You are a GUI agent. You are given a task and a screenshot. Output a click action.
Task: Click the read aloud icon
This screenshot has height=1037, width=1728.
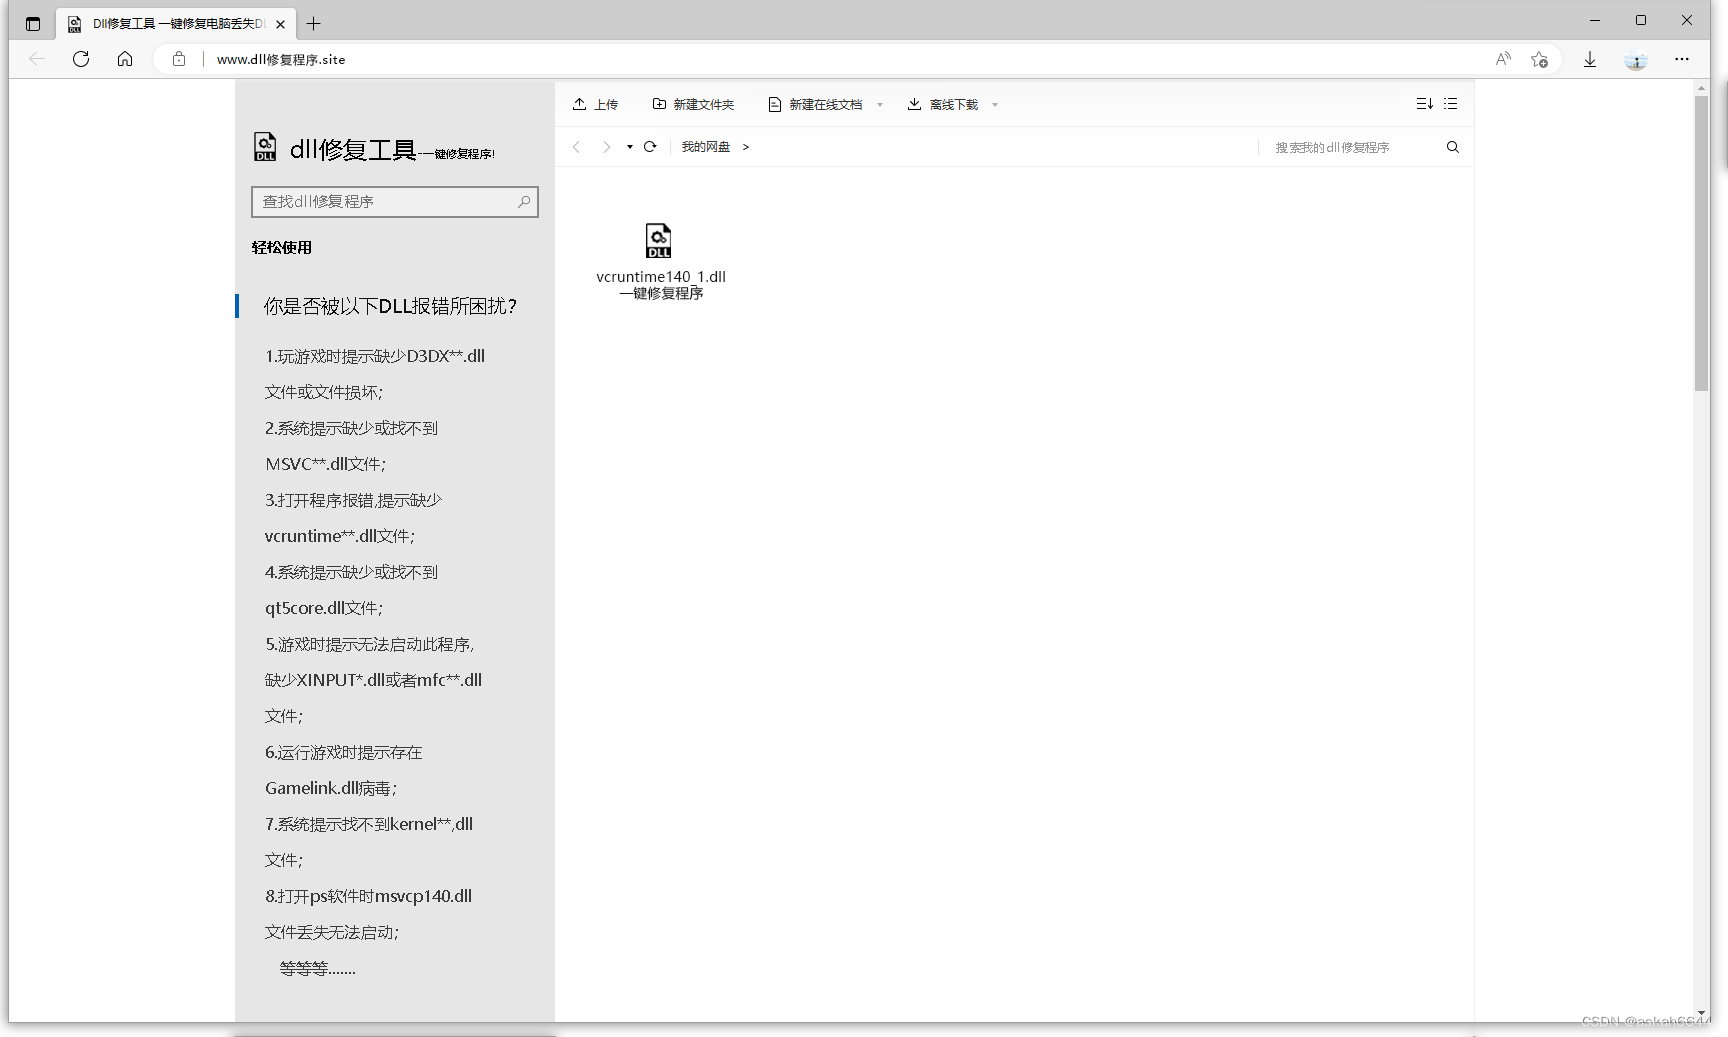[1503, 59]
